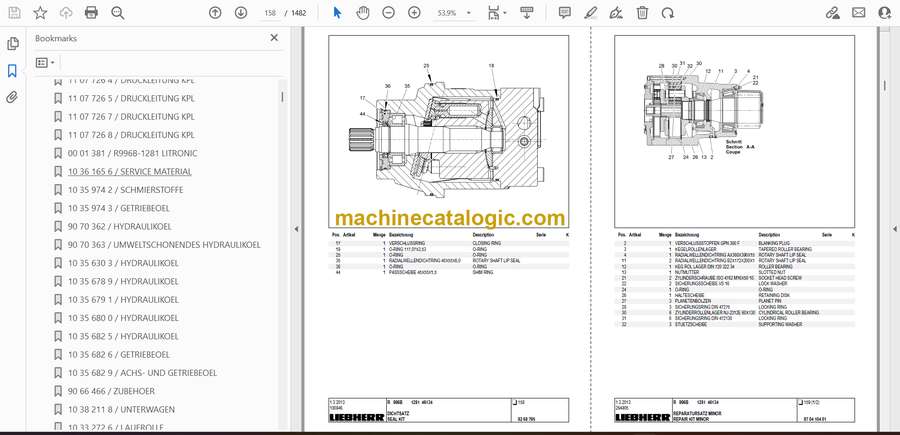900x435 pixels.
Task: Open bookmark 90 70 363 / UMWELTSCHONENDES HYDRAULIKOEL
Action: click(x=164, y=244)
